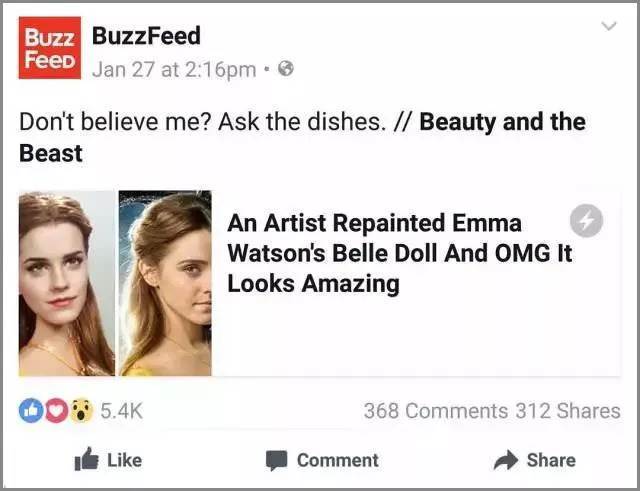This screenshot has width=640, height=491.
Task: Open the Jan 27 at 2:16pm timestamp
Action: (174, 69)
